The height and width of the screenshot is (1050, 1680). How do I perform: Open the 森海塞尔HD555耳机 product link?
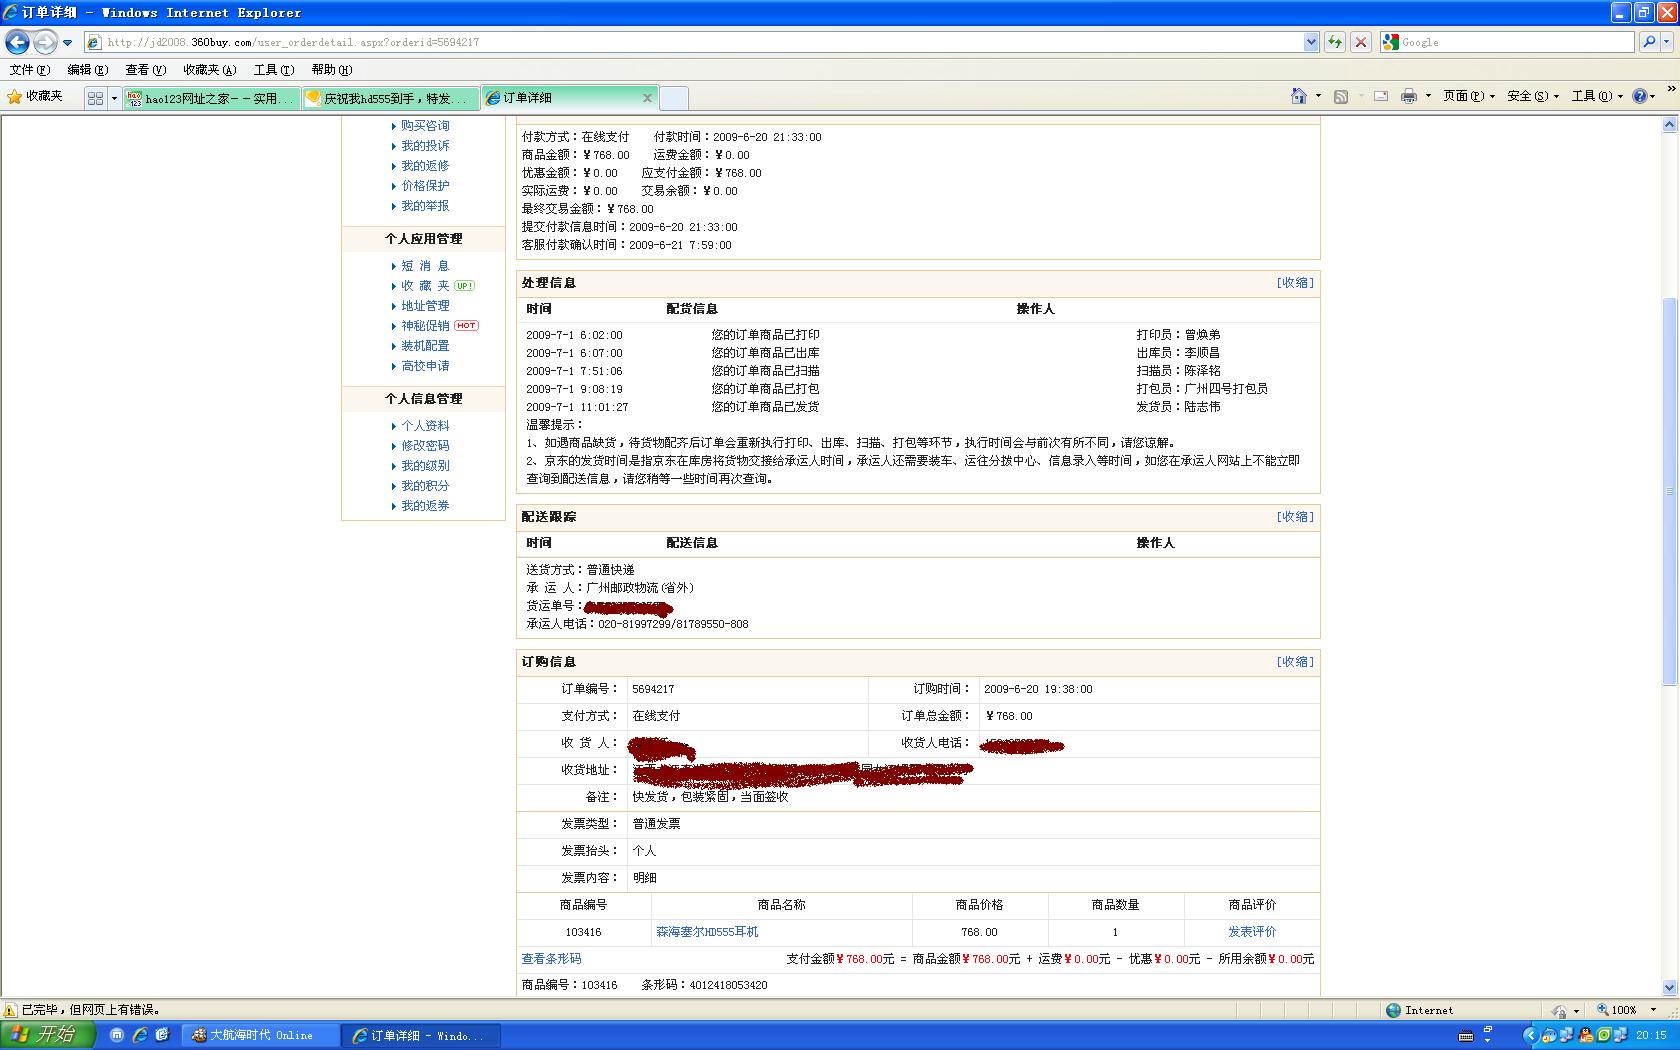pos(707,932)
